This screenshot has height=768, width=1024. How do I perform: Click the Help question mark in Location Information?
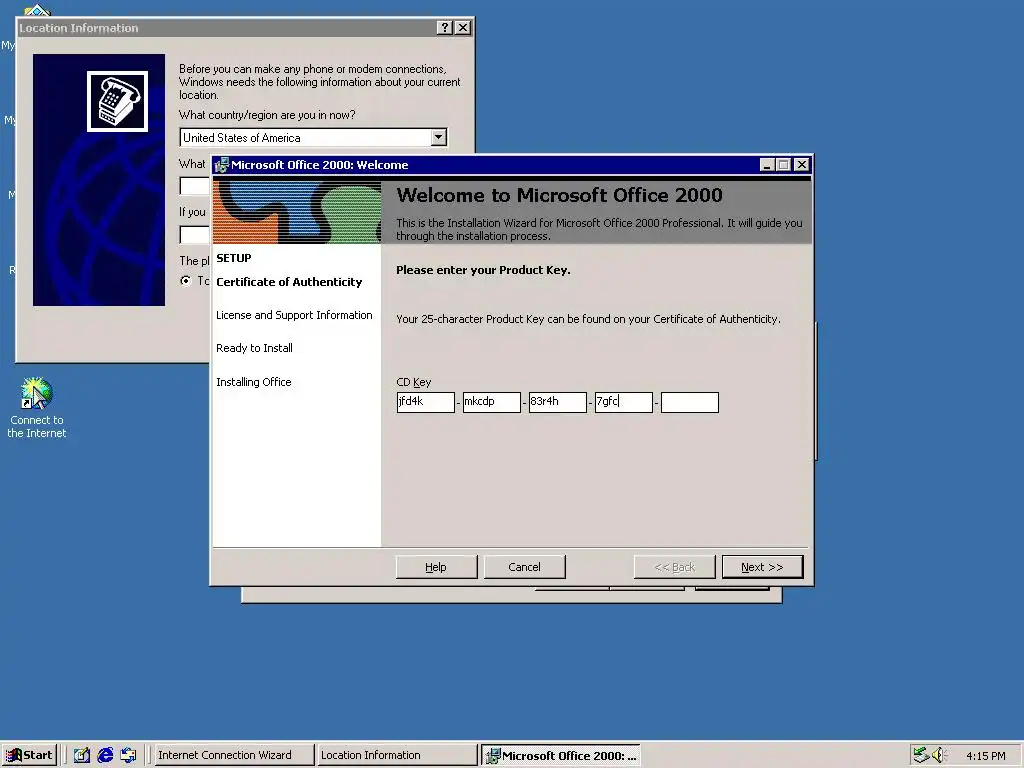click(445, 27)
